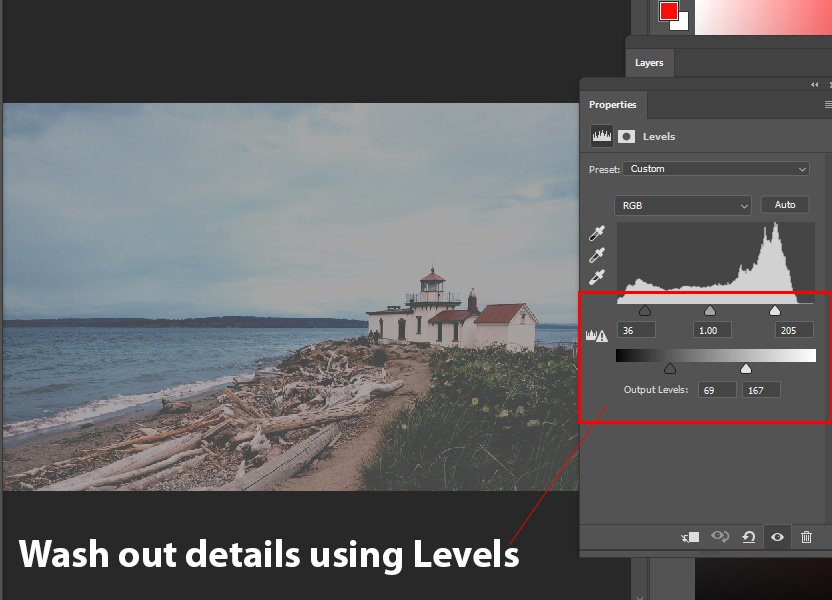Open the Properties panel menu icon
Image resolution: width=832 pixels, height=600 pixels.
(x=828, y=105)
